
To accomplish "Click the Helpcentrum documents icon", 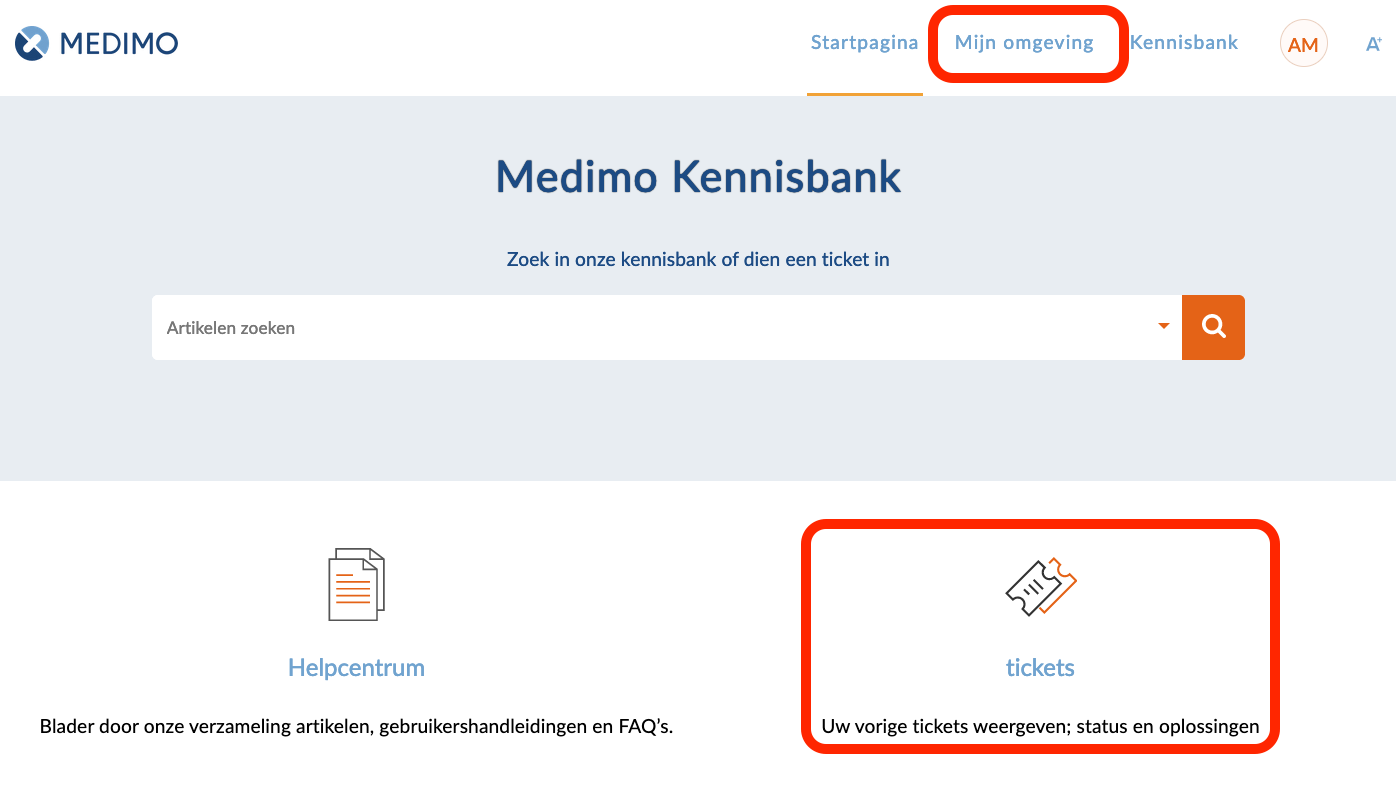I will (x=356, y=585).
